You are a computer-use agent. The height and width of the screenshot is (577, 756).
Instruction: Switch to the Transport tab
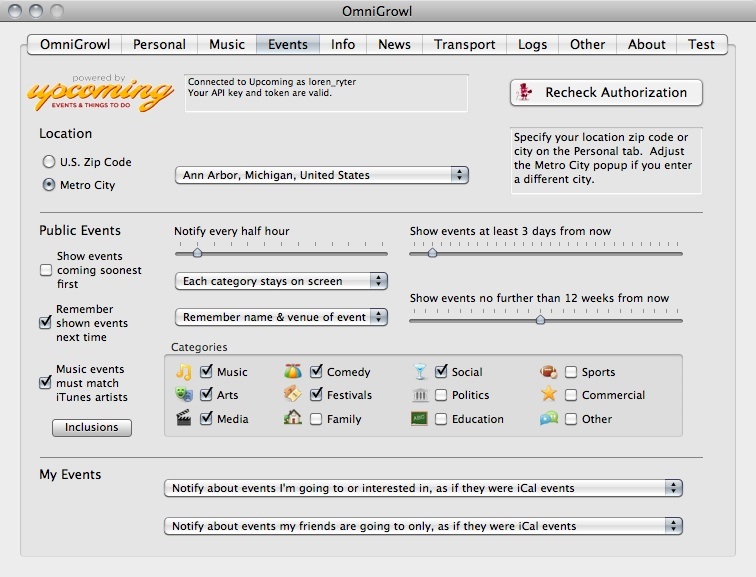click(464, 44)
